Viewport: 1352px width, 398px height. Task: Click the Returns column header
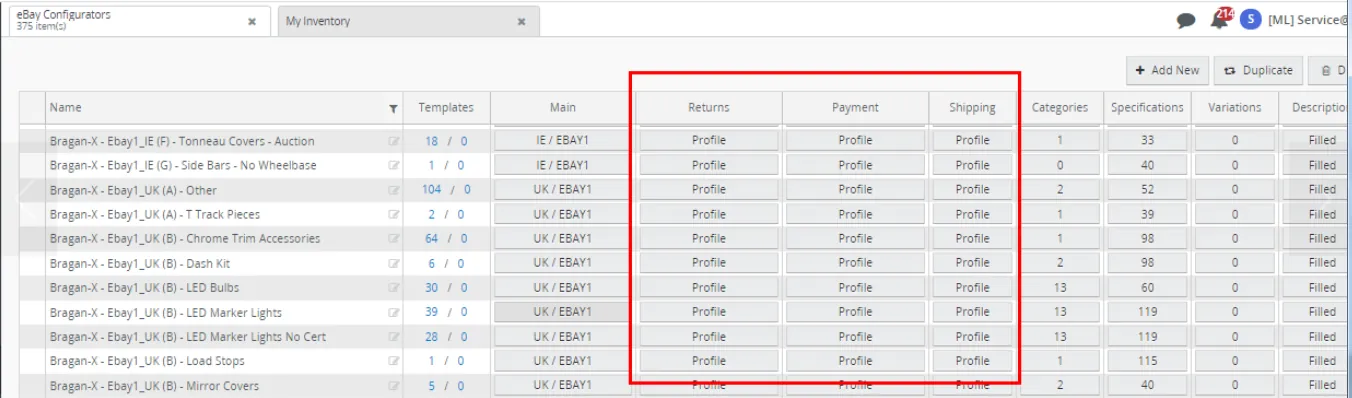(709, 107)
